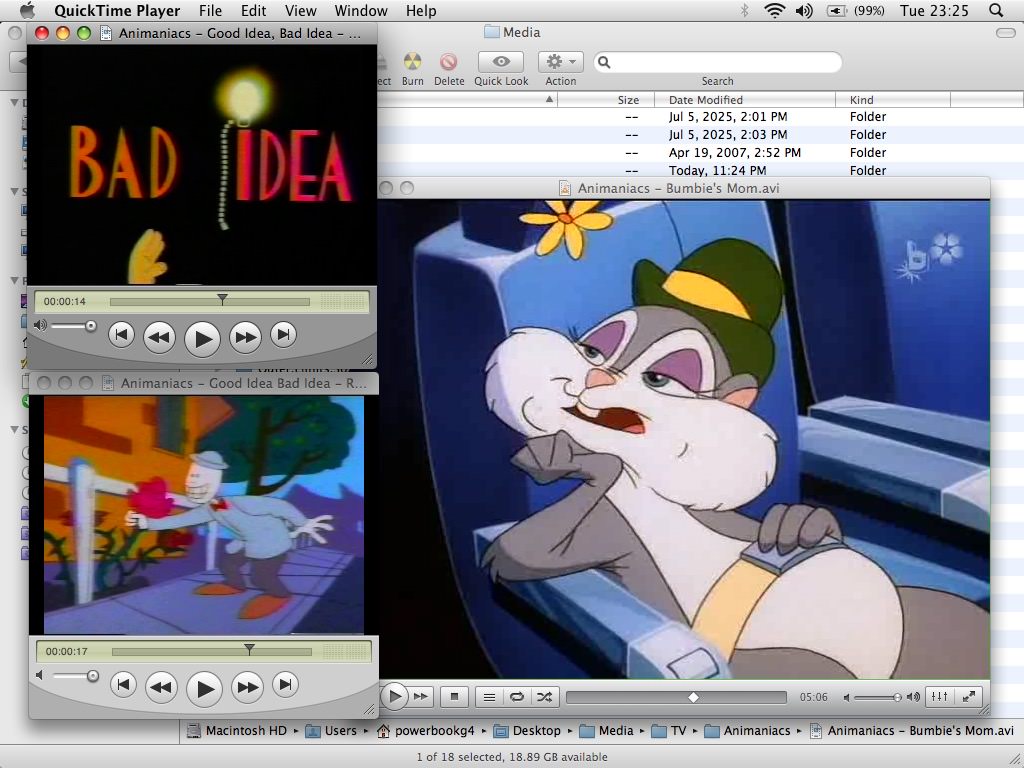Toggle repeat loop in Bumbie's Mom player
The height and width of the screenshot is (768, 1024).
click(517, 697)
